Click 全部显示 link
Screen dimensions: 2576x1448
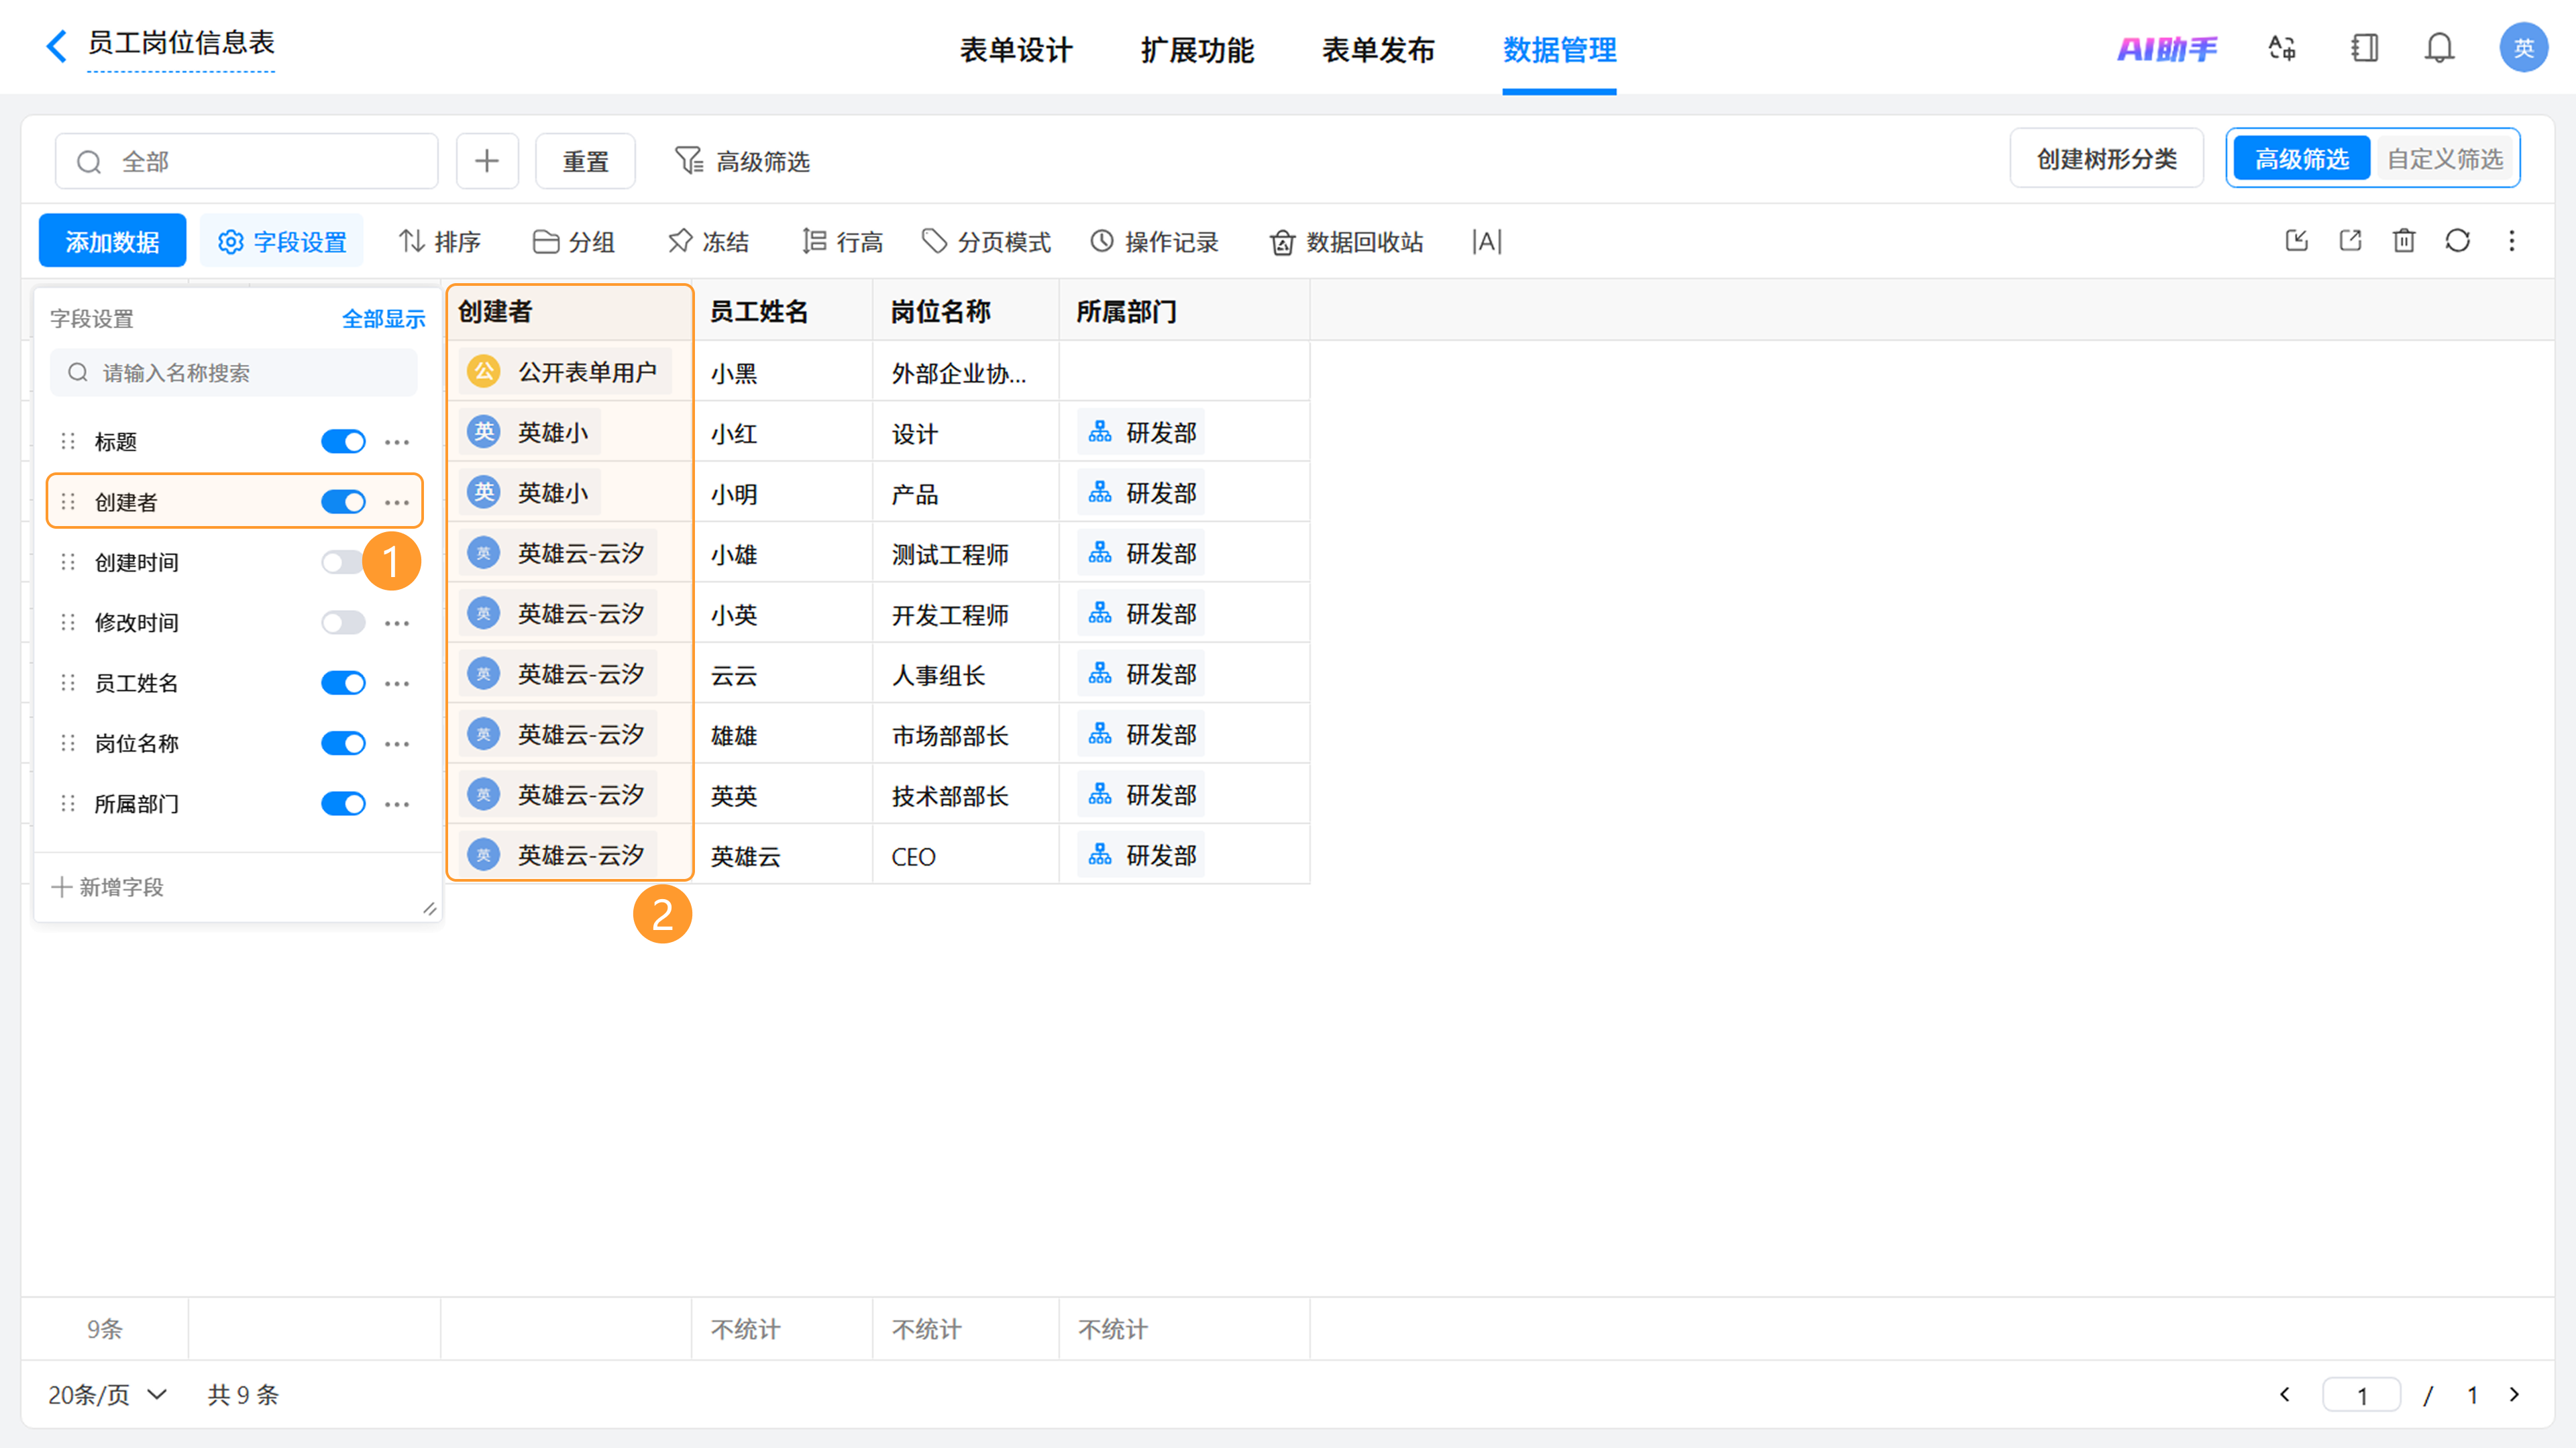point(383,318)
